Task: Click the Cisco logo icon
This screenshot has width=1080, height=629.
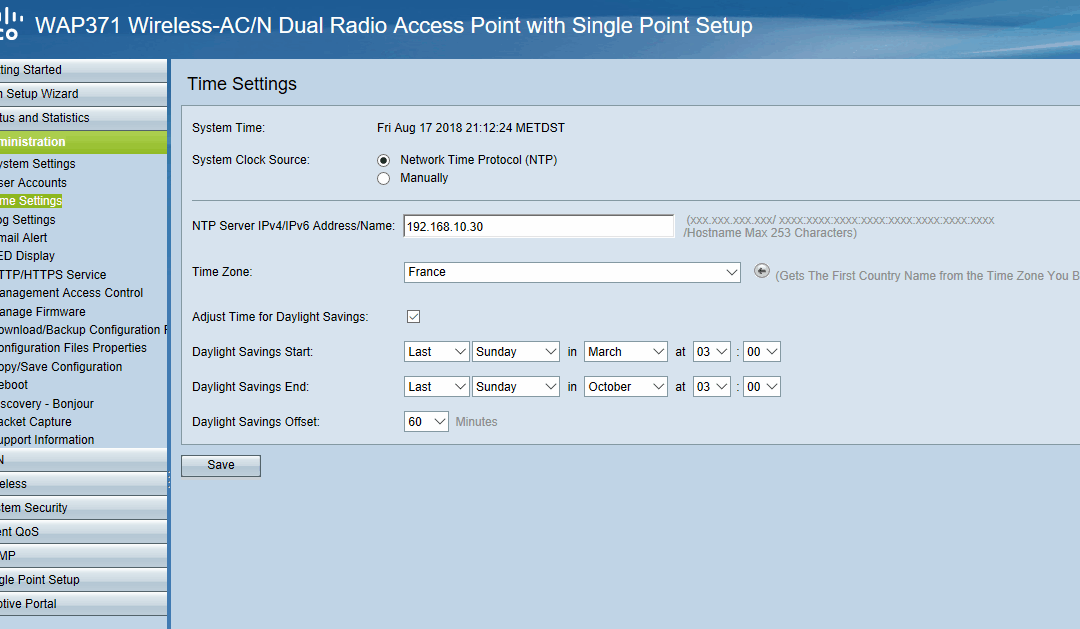Action: (x=11, y=24)
